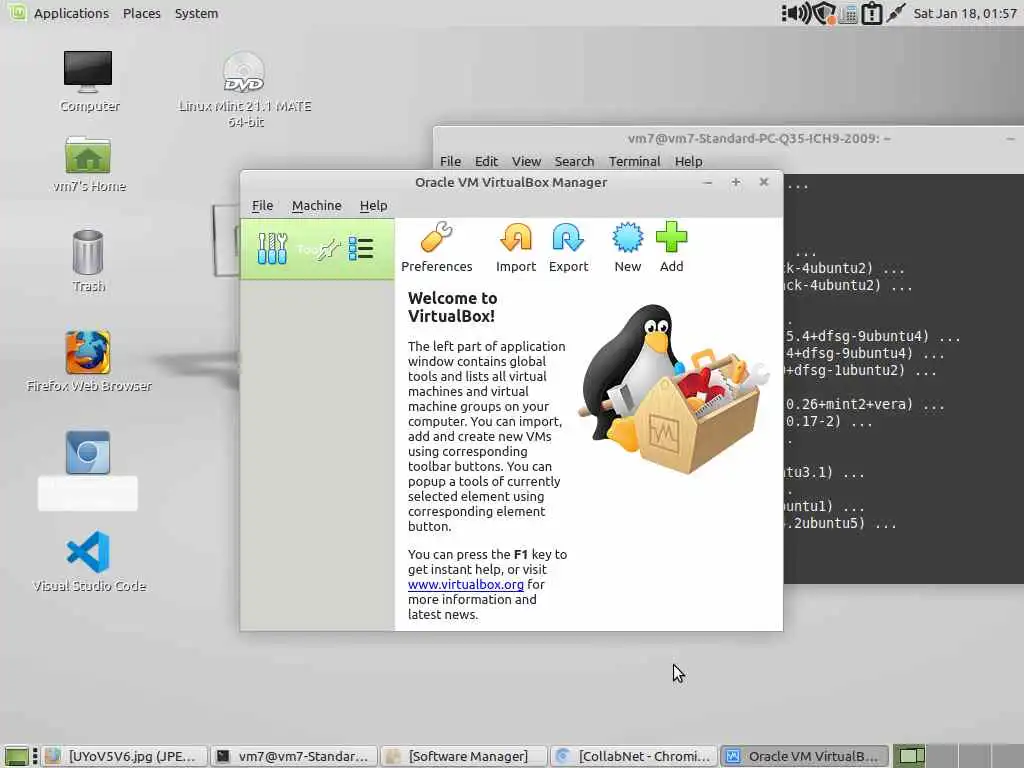Screen dimensions: 1024x768
Task: Select the Visual Studio Code desktop icon
Action: [x=89, y=561]
